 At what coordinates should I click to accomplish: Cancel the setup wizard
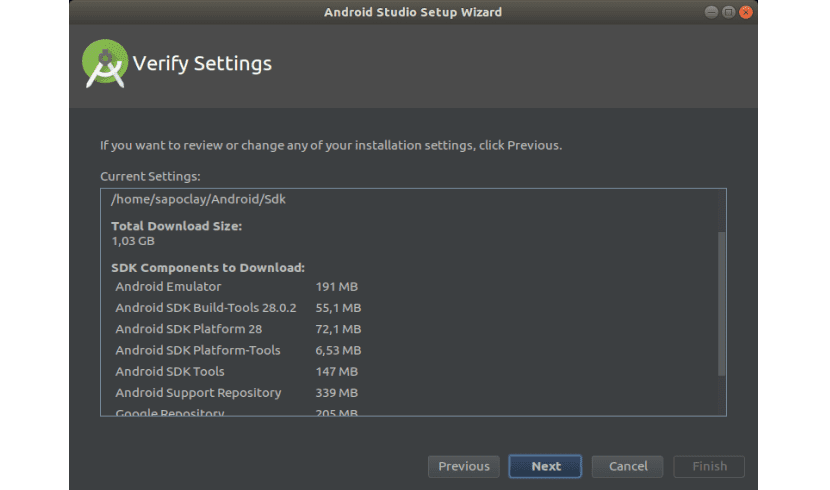628,466
